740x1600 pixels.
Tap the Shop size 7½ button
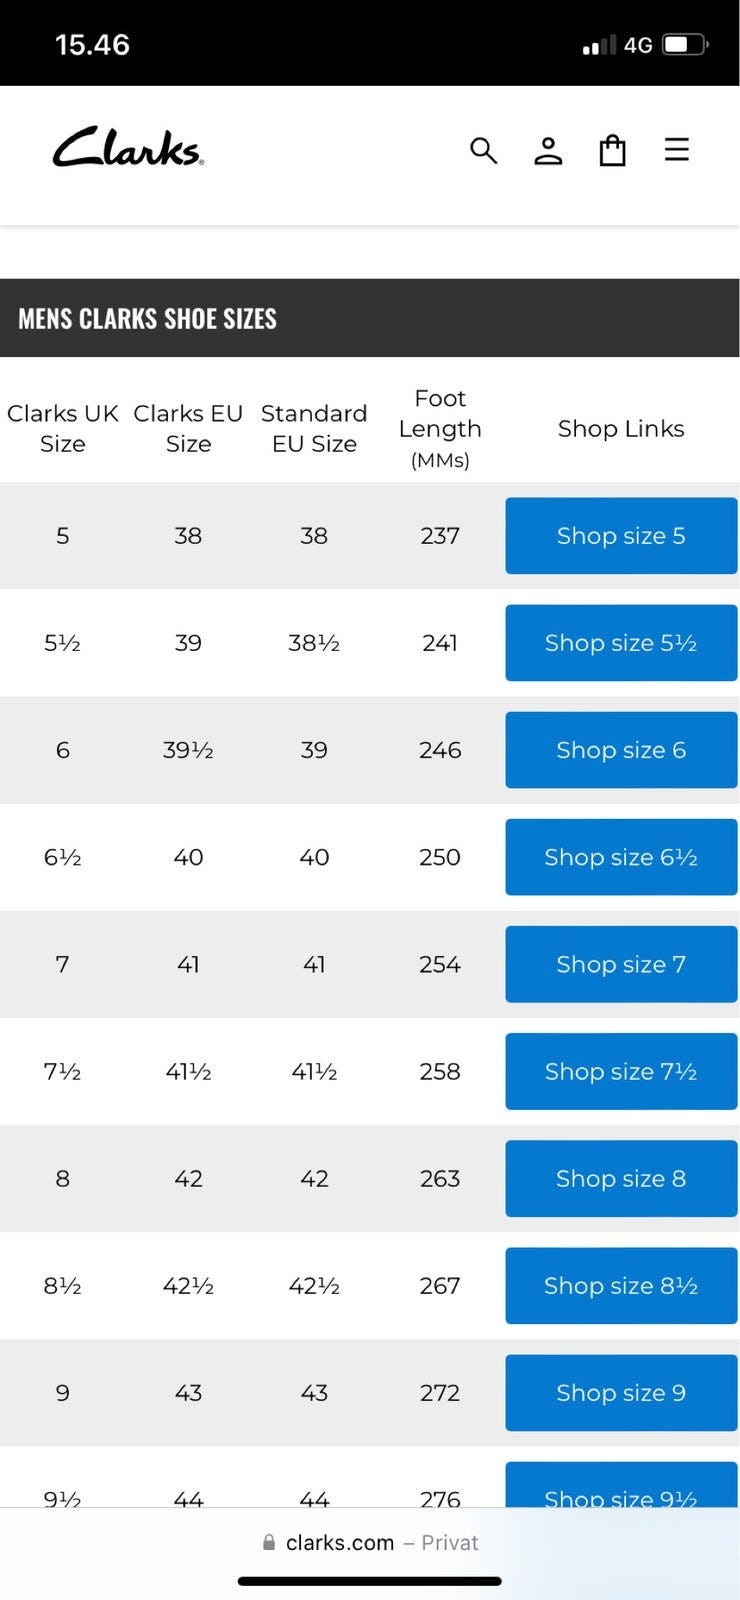[621, 1071]
